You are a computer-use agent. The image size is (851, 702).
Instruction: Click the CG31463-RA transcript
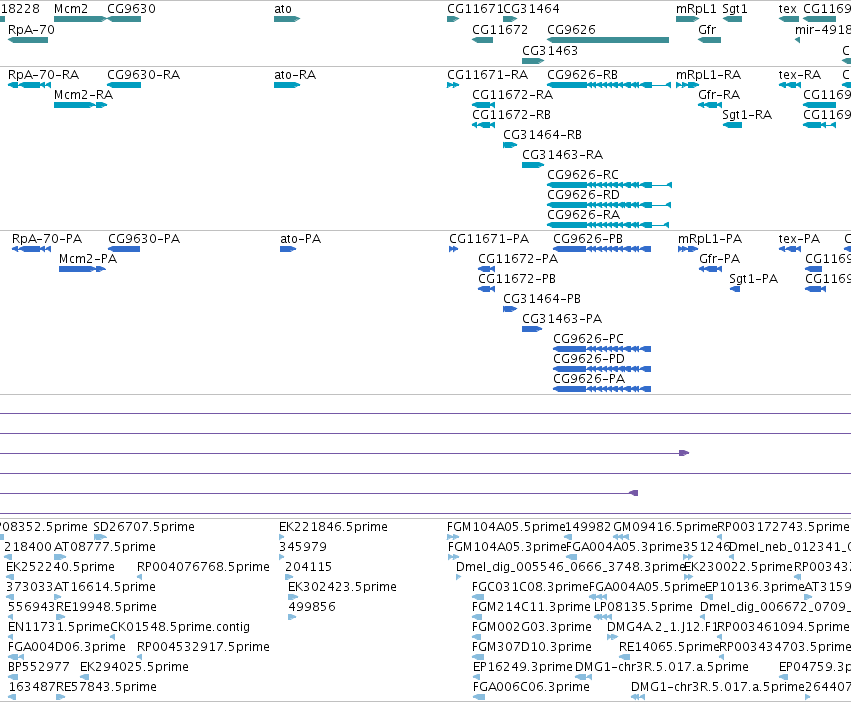[533, 165]
